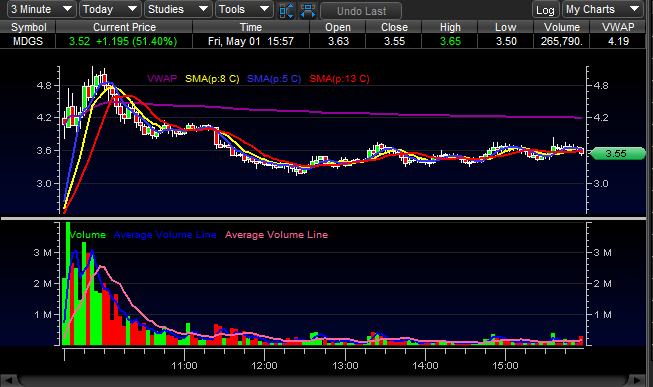653x387 pixels.
Task: Click the 3.65 high value
Action: (450, 41)
